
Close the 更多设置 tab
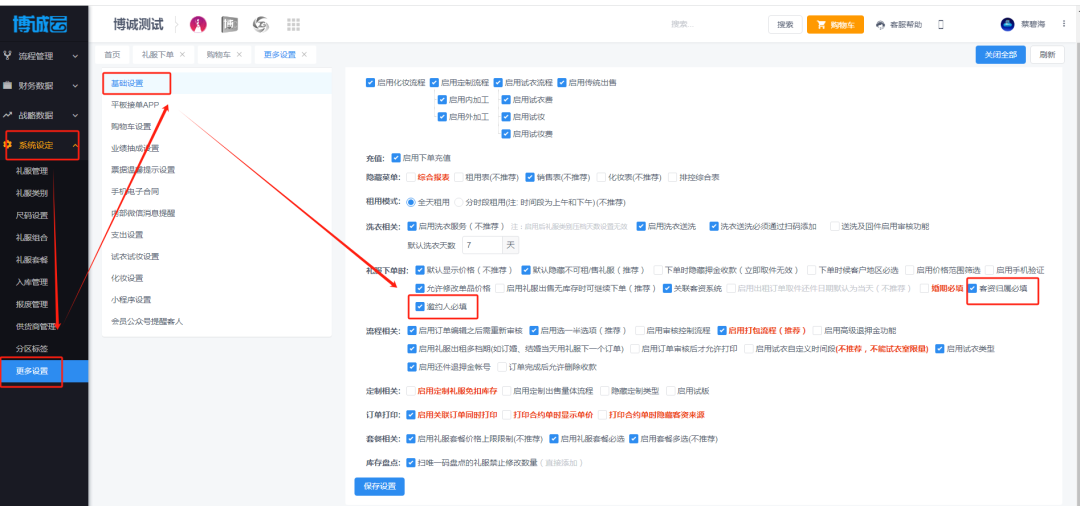(x=304, y=54)
